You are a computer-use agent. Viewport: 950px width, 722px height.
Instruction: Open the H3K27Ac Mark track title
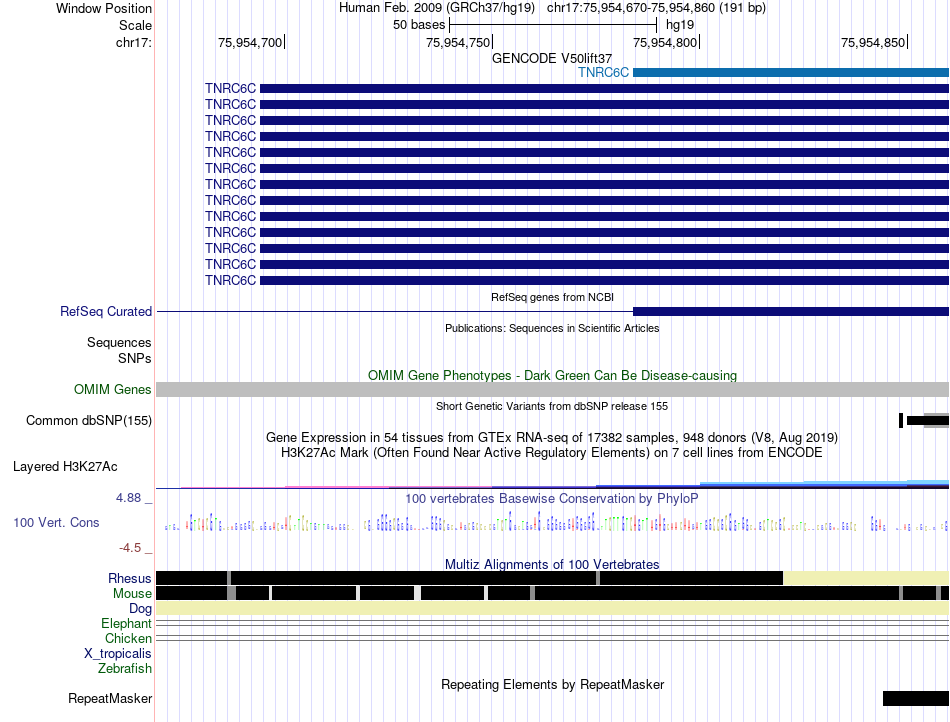tap(552, 452)
